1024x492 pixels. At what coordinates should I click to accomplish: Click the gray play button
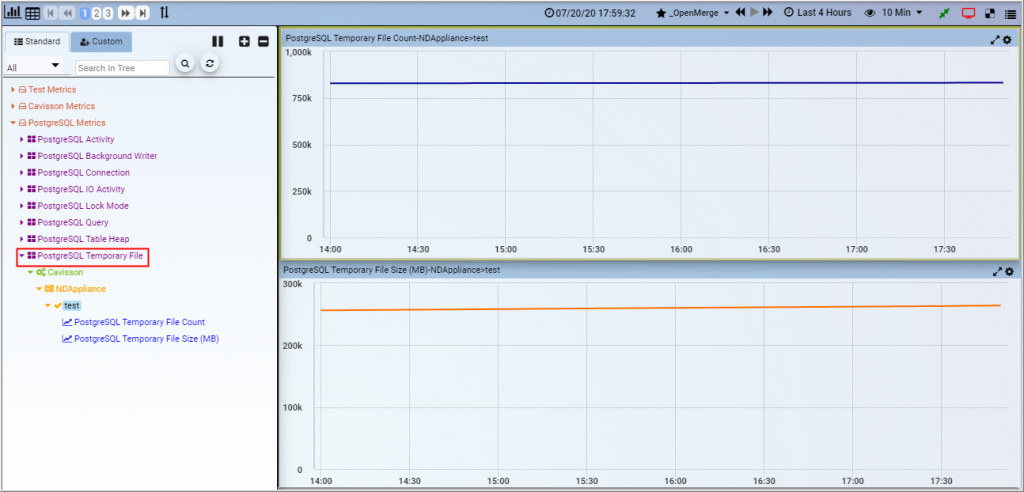tap(754, 12)
